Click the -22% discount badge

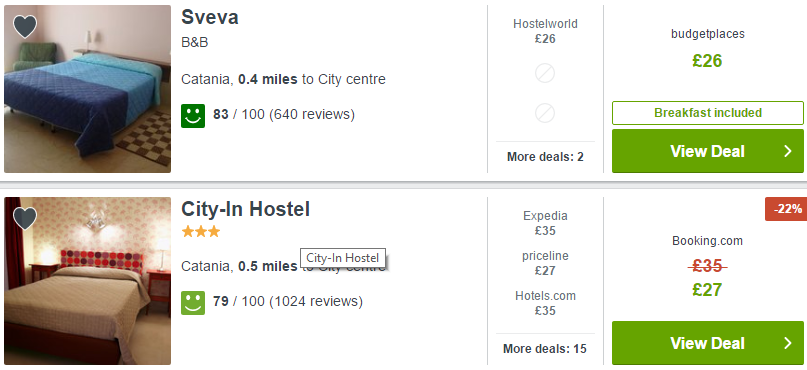[786, 209]
